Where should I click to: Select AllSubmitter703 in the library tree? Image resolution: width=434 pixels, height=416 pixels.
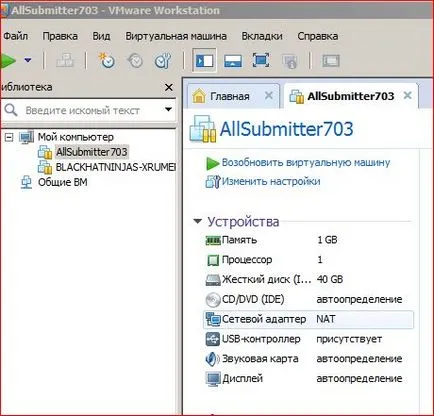pyautogui.click(x=92, y=152)
